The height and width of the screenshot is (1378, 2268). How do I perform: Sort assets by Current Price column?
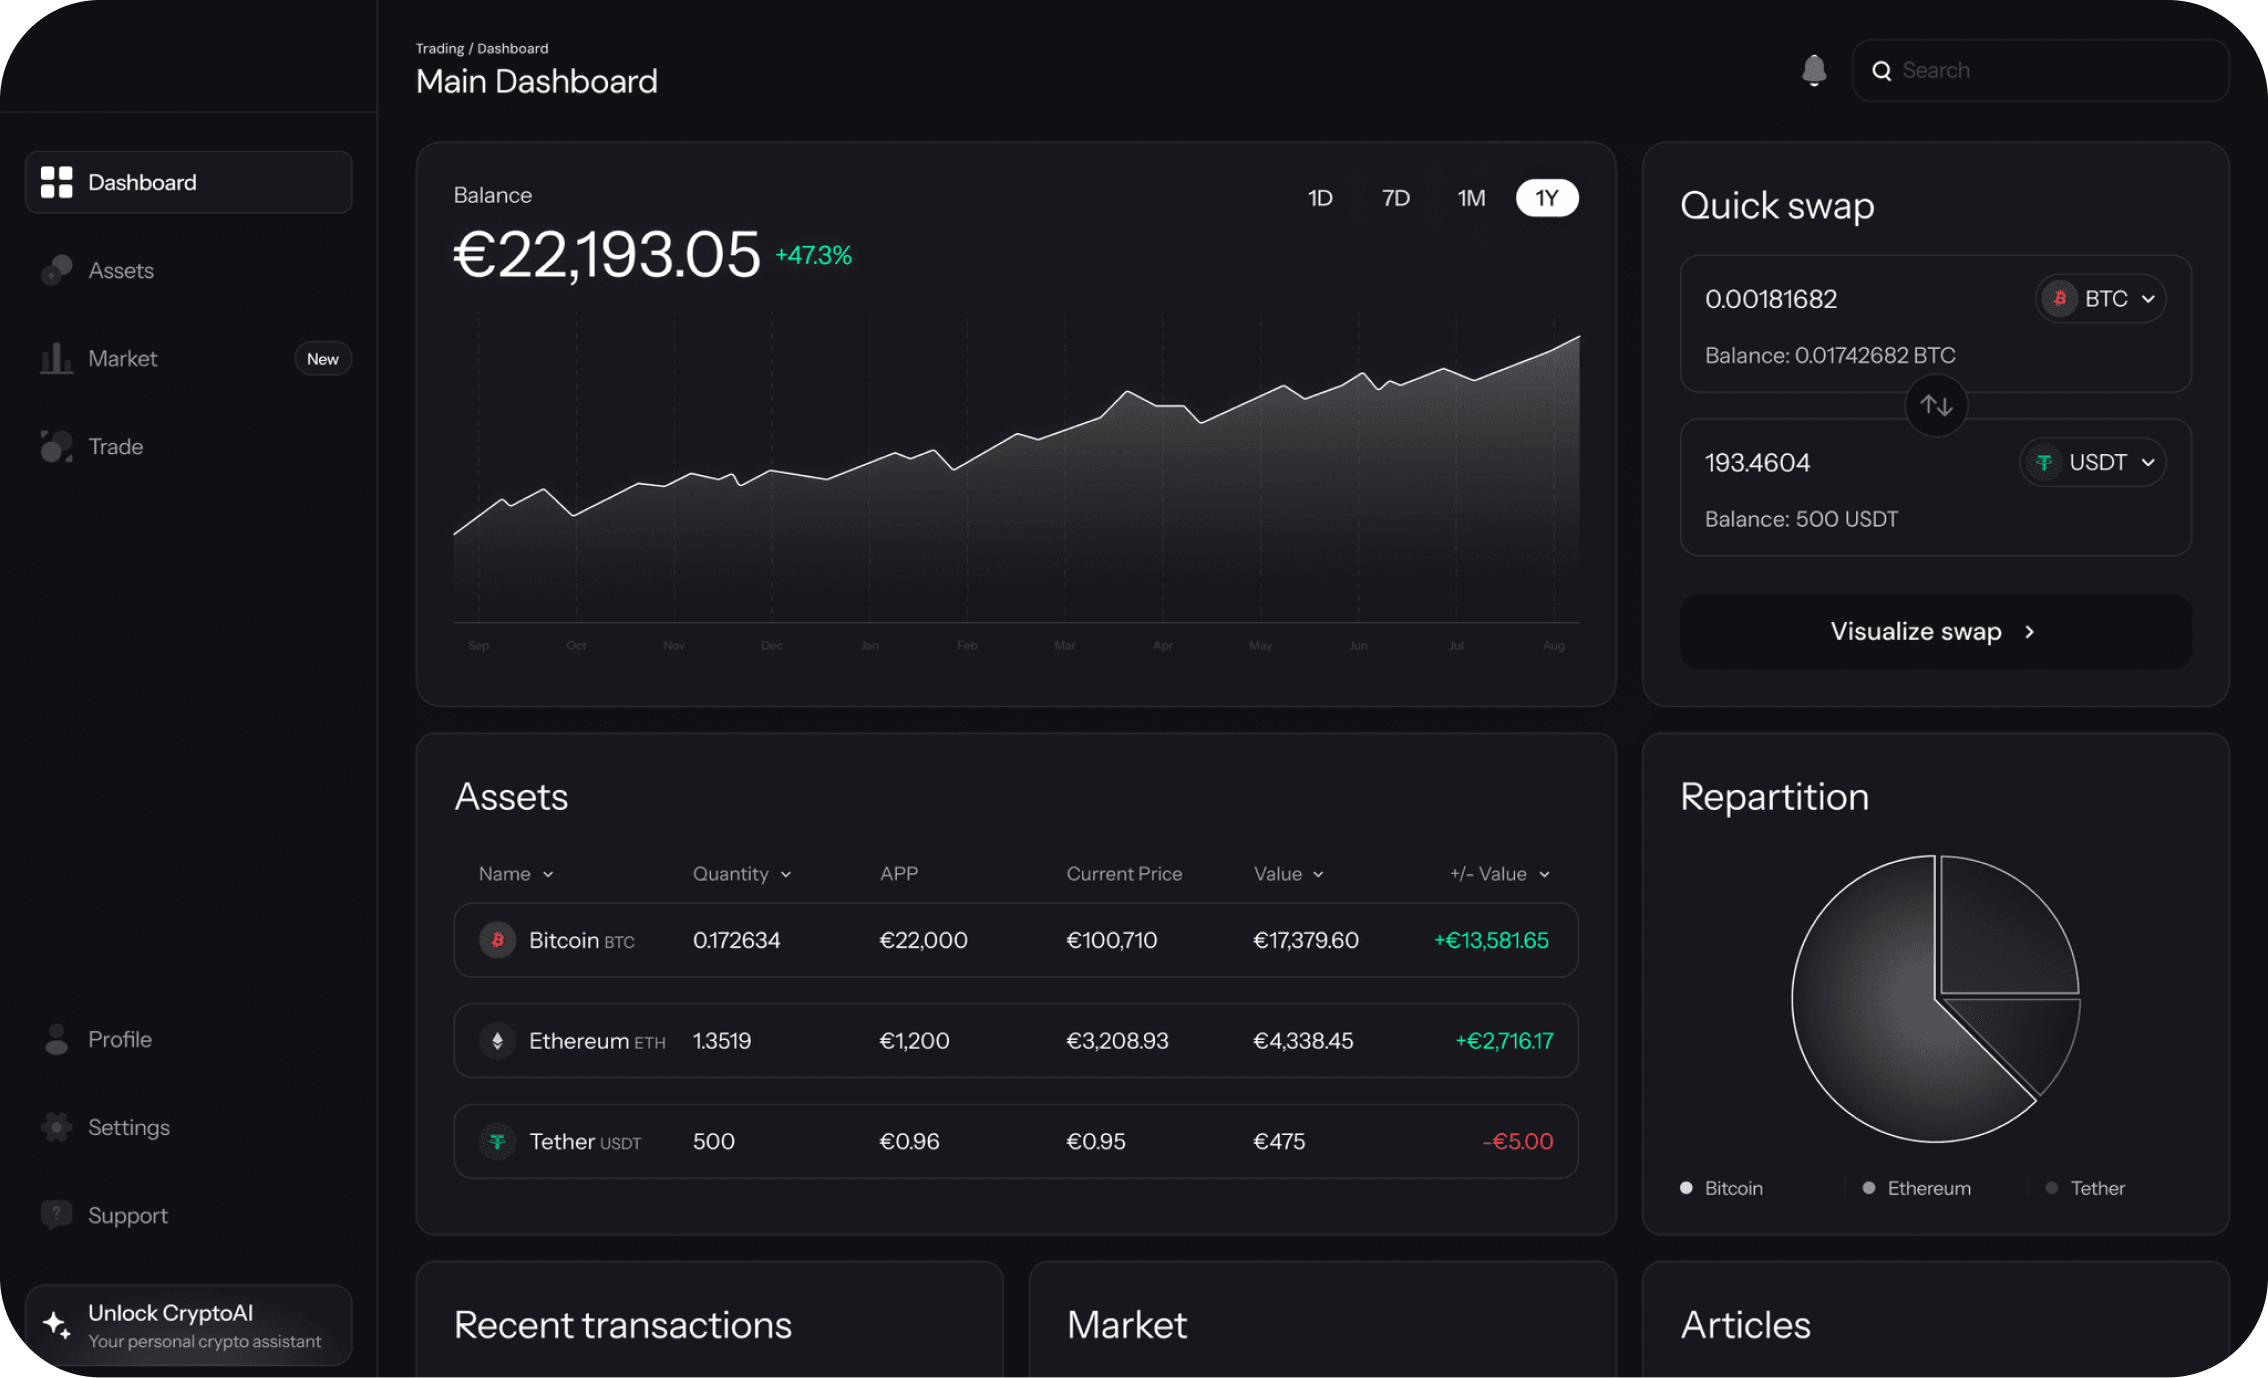(x=1124, y=873)
